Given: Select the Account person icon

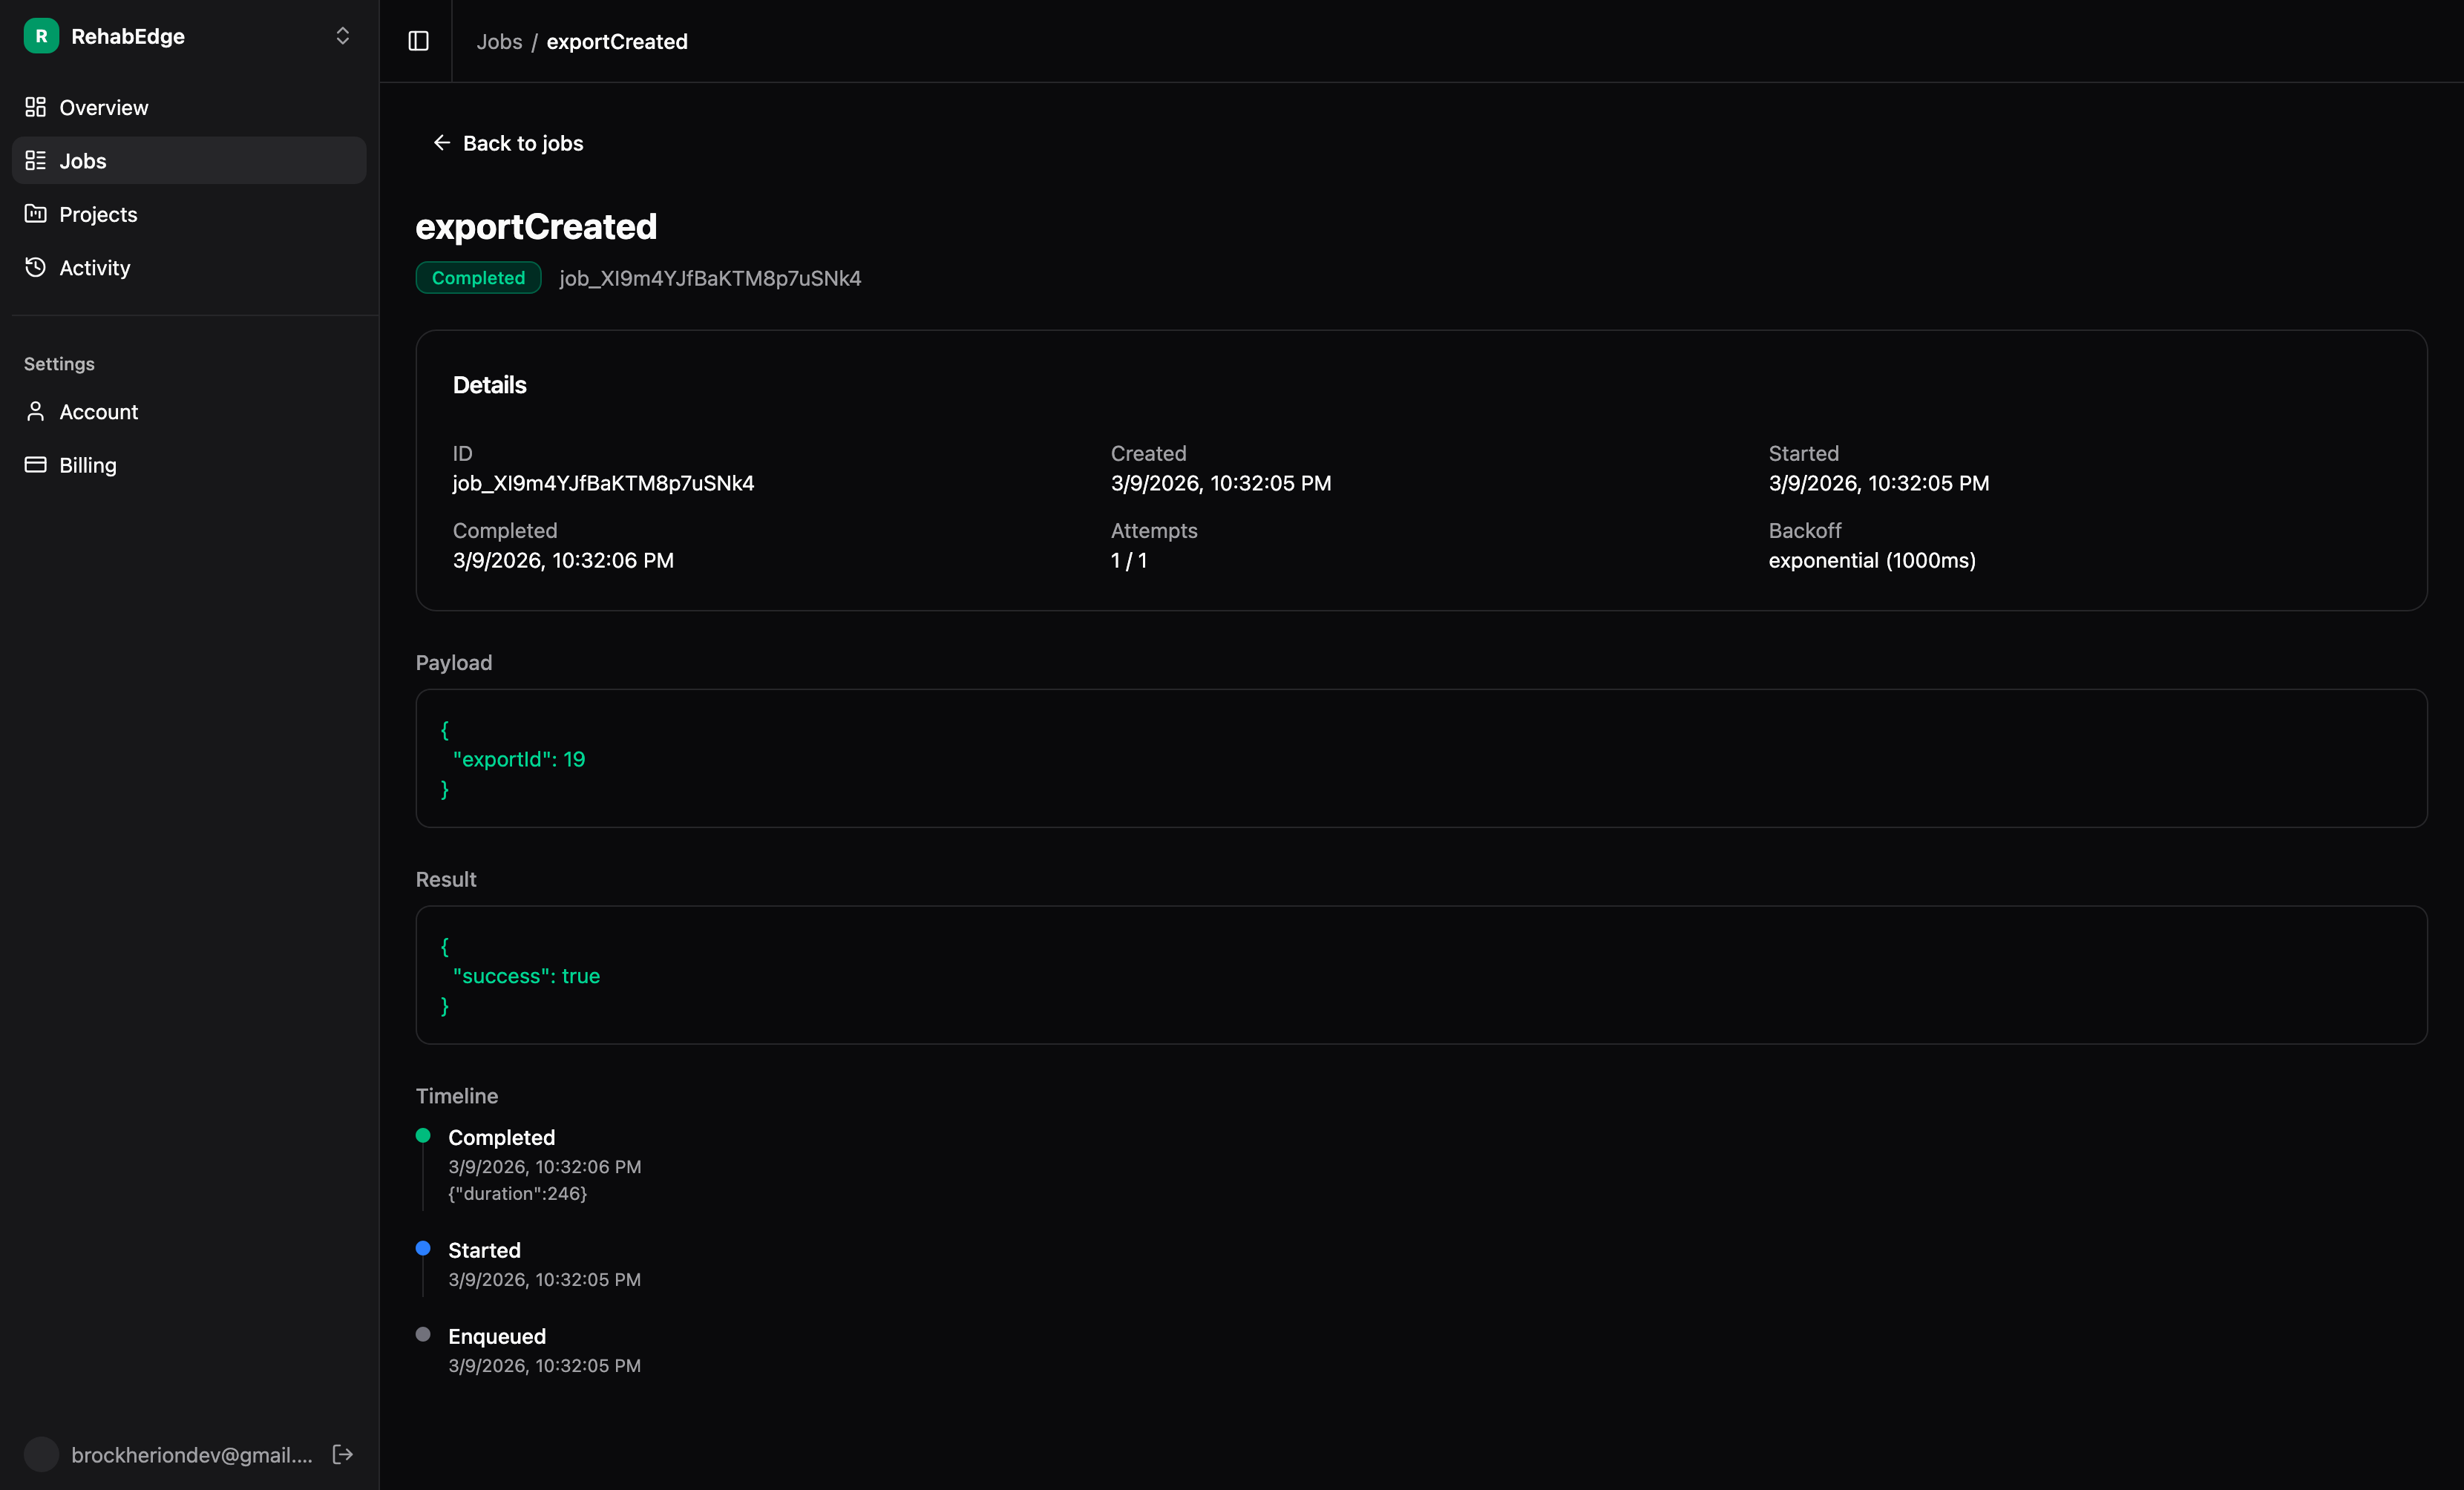Looking at the screenshot, I should 35,411.
